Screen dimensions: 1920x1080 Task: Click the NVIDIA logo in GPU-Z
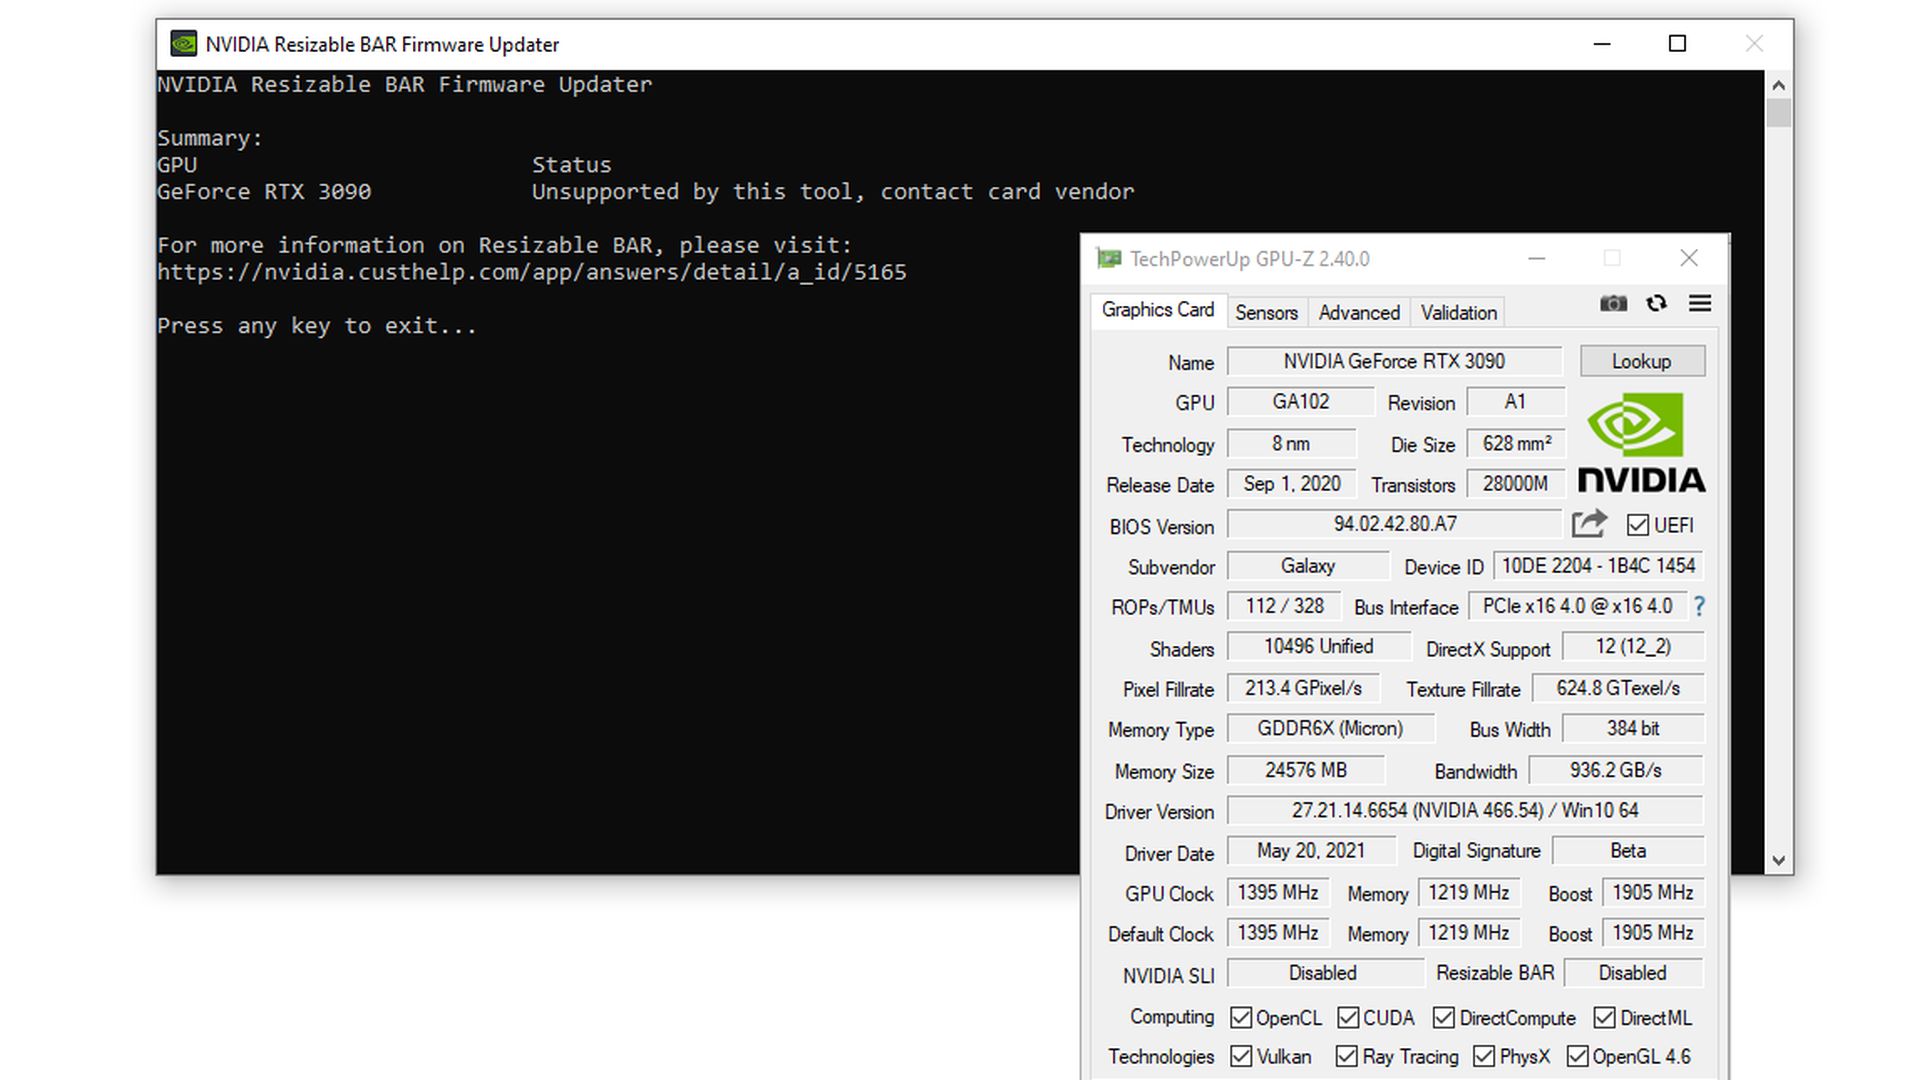pyautogui.click(x=1641, y=442)
